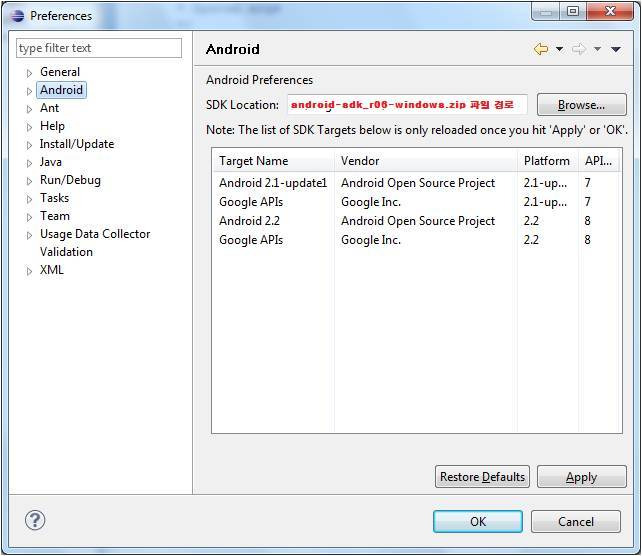
Task: Open the back history dropdown arrow
Action: [x=559, y=49]
